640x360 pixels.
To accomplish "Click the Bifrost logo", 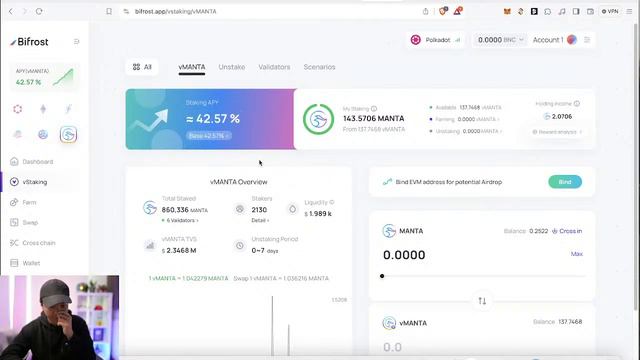I will pos(29,42).
